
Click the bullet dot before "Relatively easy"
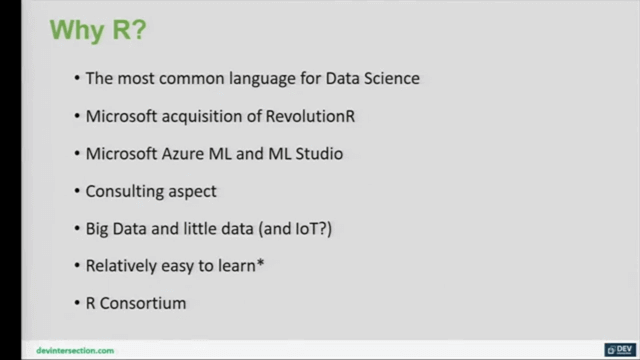pyautogui.click(x=77, y=266)
